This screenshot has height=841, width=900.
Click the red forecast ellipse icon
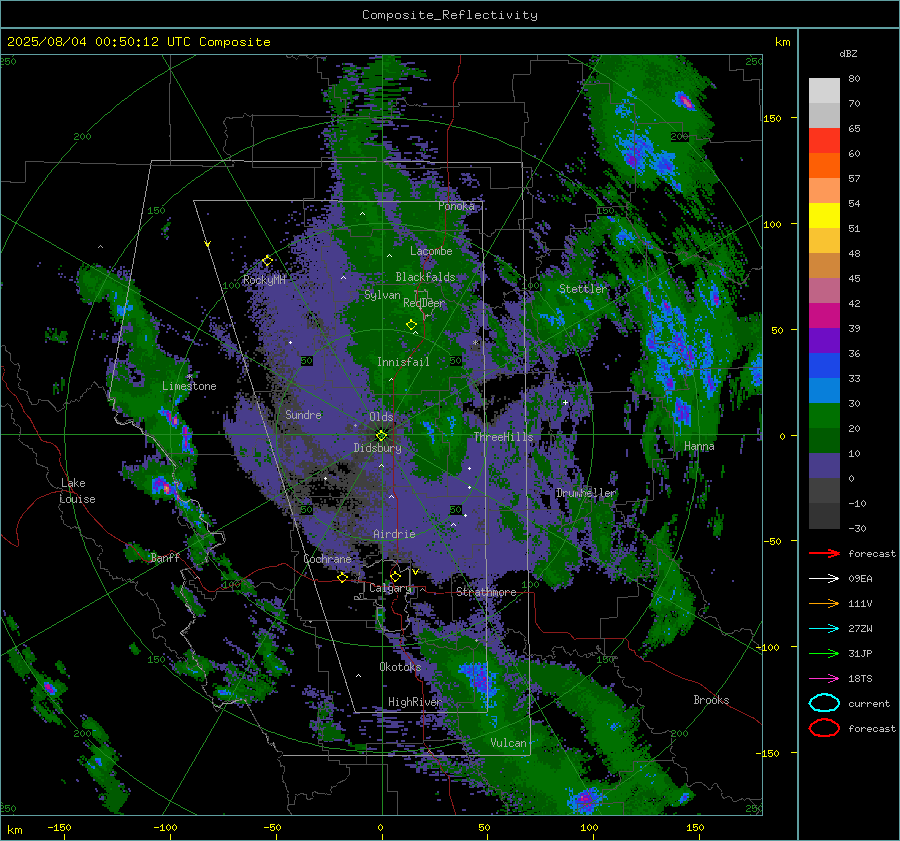824,728
